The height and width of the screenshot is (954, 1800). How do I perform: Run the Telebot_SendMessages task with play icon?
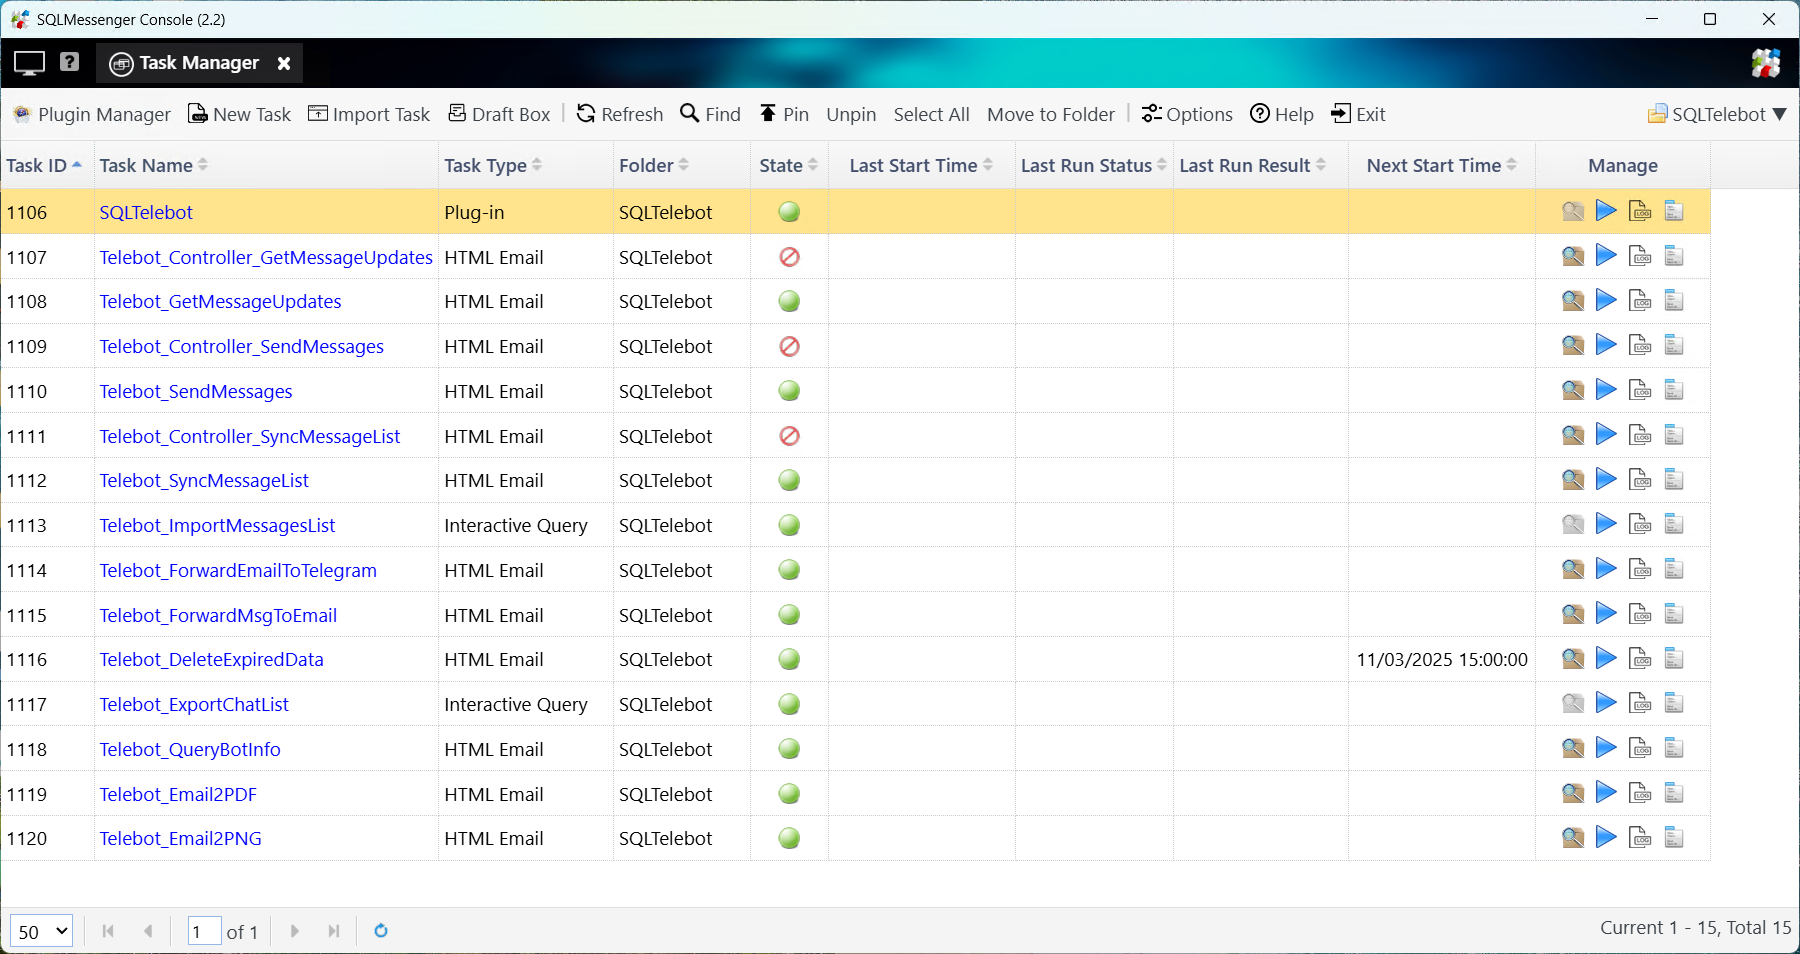(1606, 390)
